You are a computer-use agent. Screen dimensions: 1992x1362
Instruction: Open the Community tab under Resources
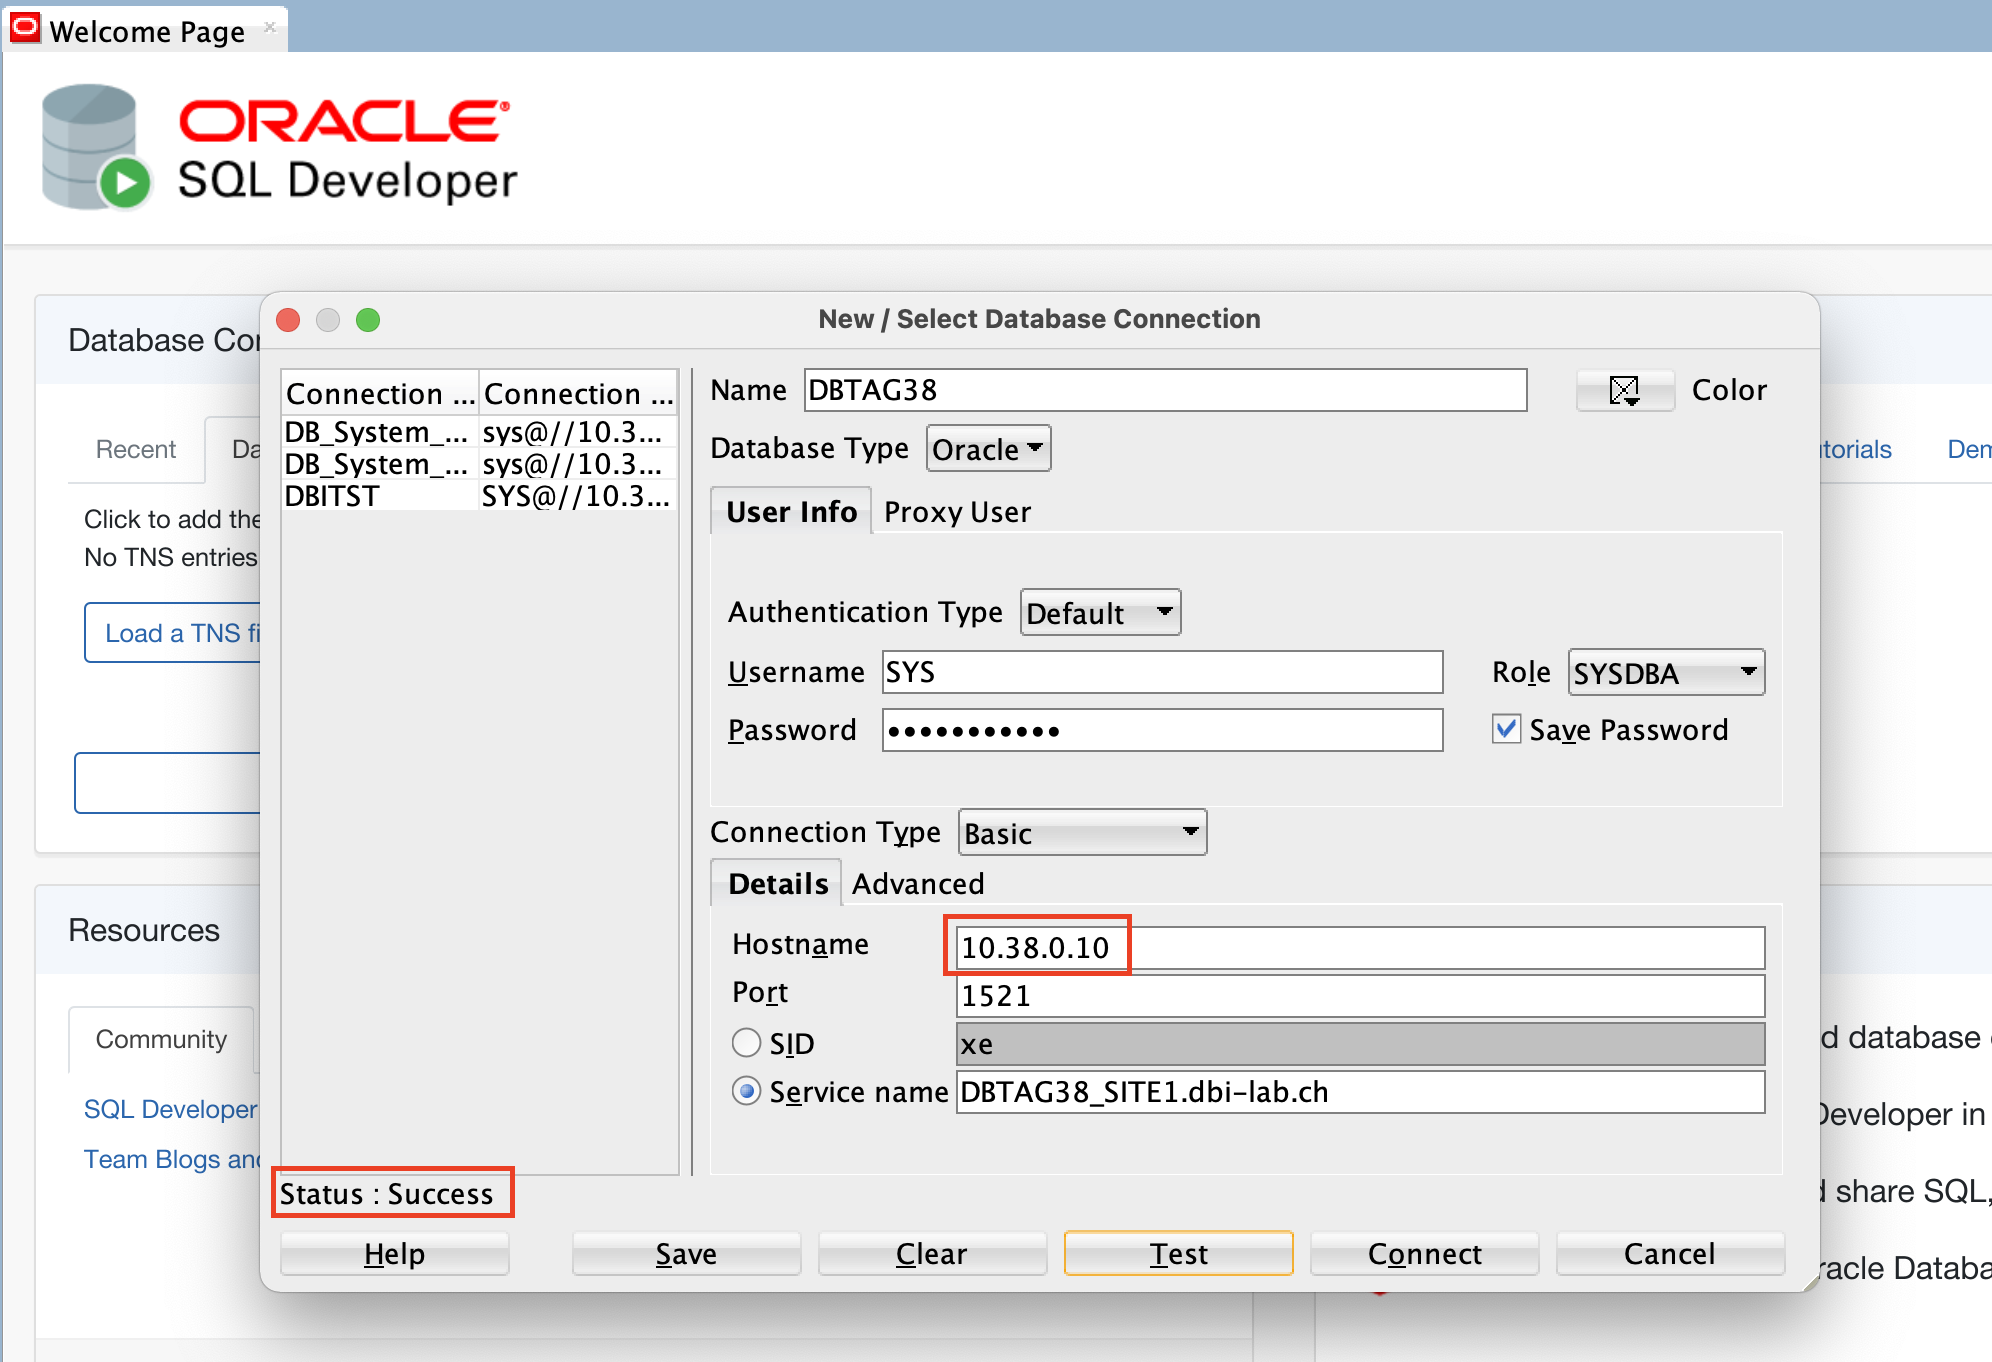click(x=161, y=1040)
